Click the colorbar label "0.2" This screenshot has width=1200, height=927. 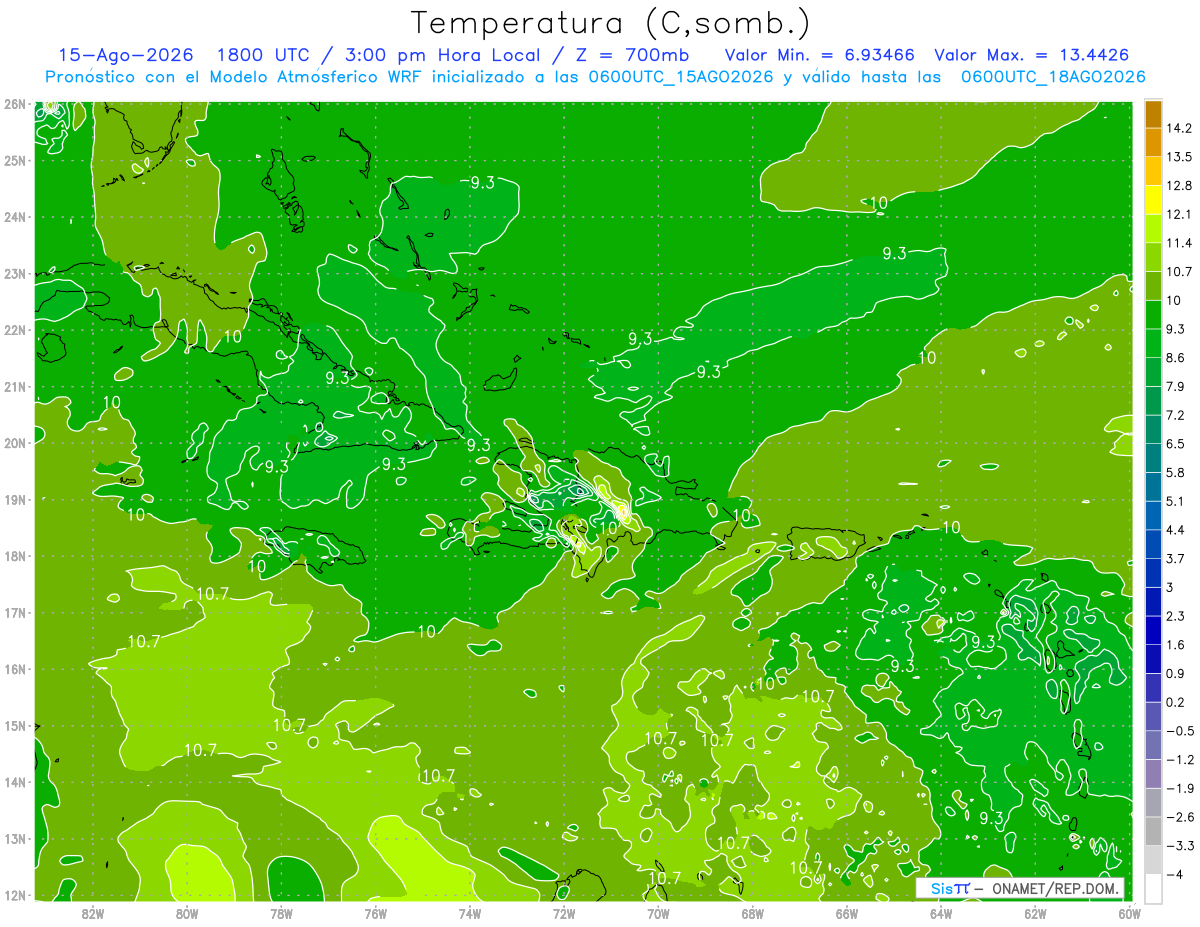(1177, 702)
